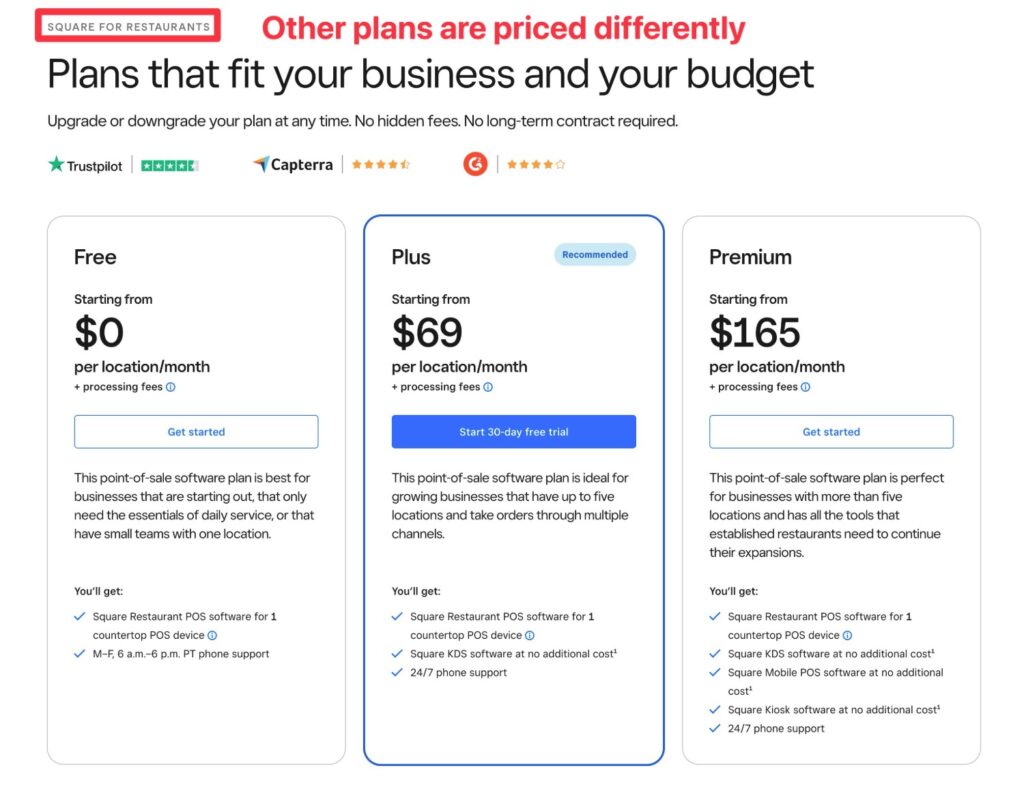Image resolution: width=1024 pixels, height=787 pixels.
Task: Click the $165 Premium price text
Action: 755,332
